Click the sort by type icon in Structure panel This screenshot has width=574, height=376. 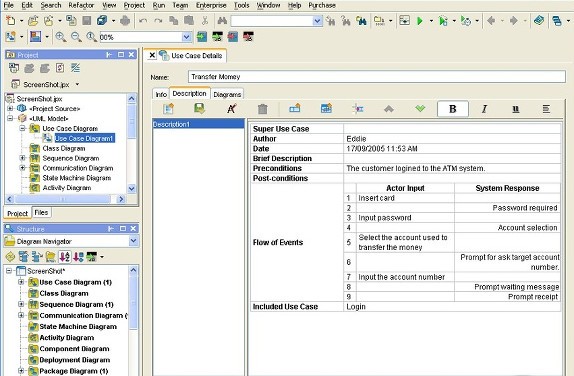pos(78,257)
